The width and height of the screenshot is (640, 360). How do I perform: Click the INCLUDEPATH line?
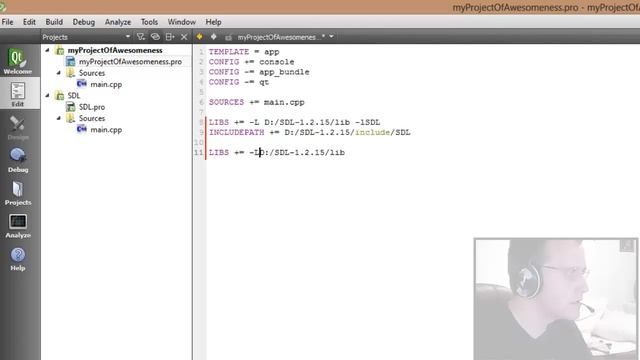tap(310, 132)
